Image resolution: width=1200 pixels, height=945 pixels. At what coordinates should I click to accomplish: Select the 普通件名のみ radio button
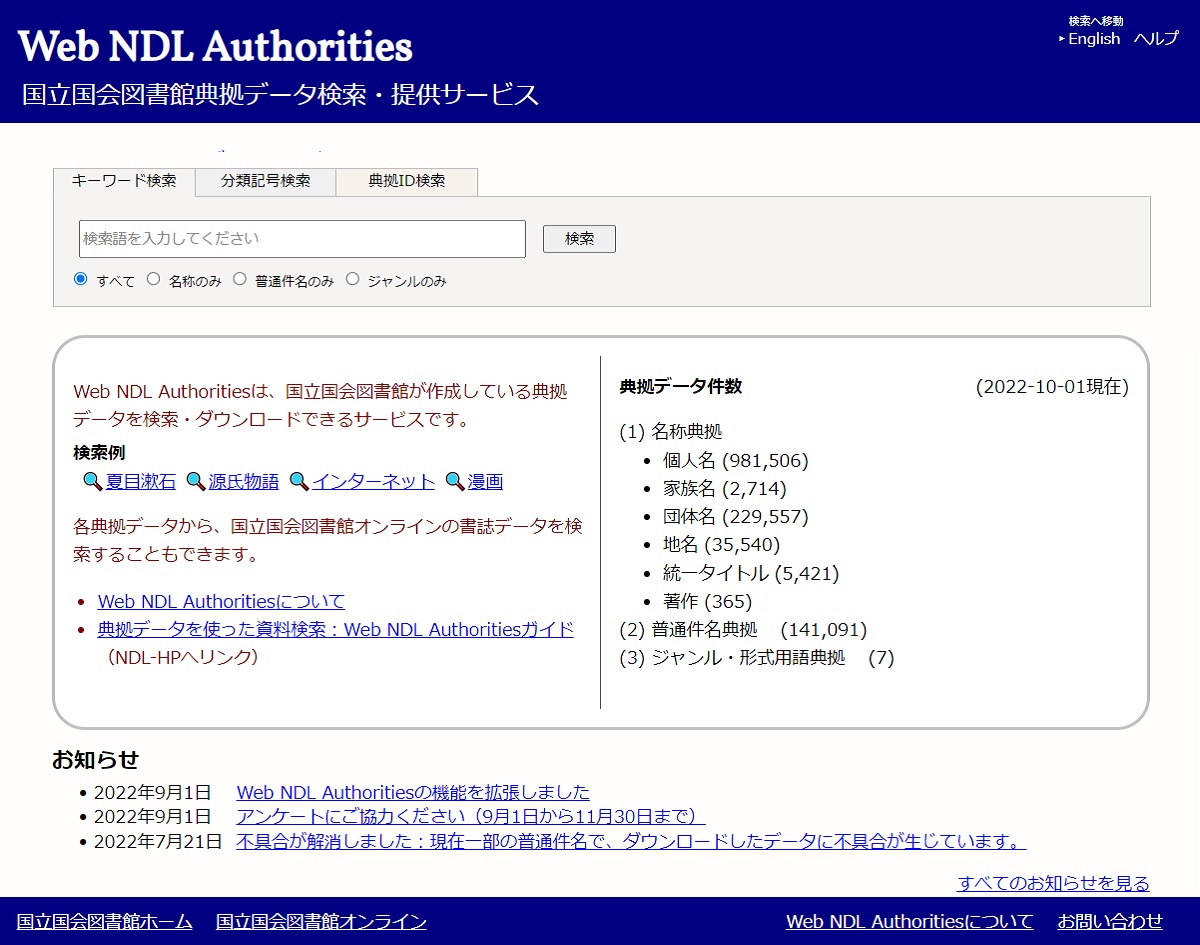point(239,278)
